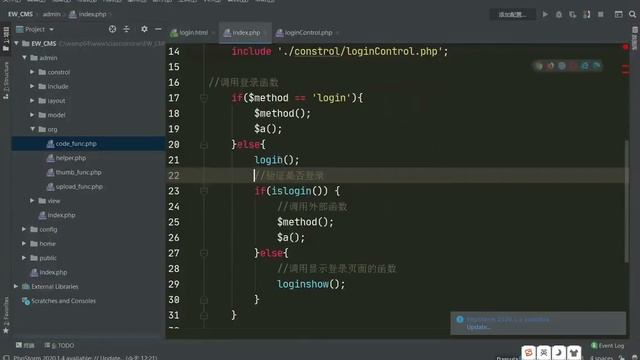Open the Favorites star tool window
The height and width of the screenshot is (360, 640).
pyautogui.click(x=6, y=316)
